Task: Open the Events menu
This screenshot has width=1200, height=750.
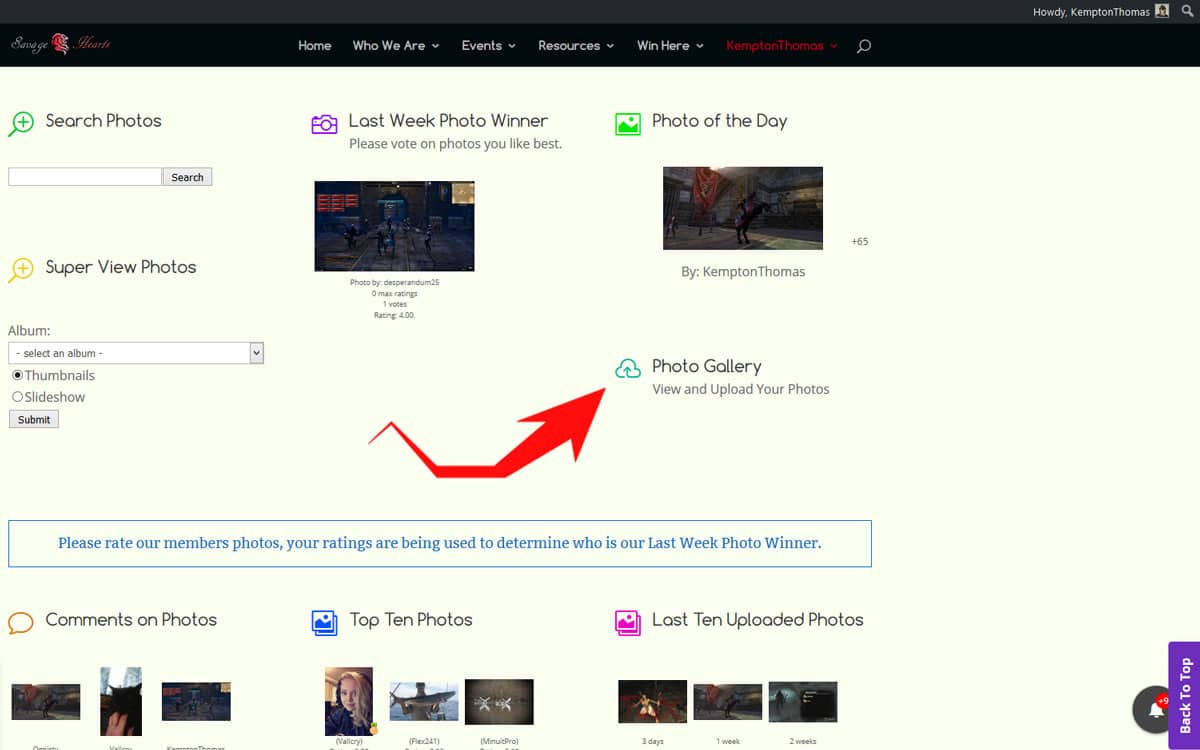Action: tap(489, 46)
